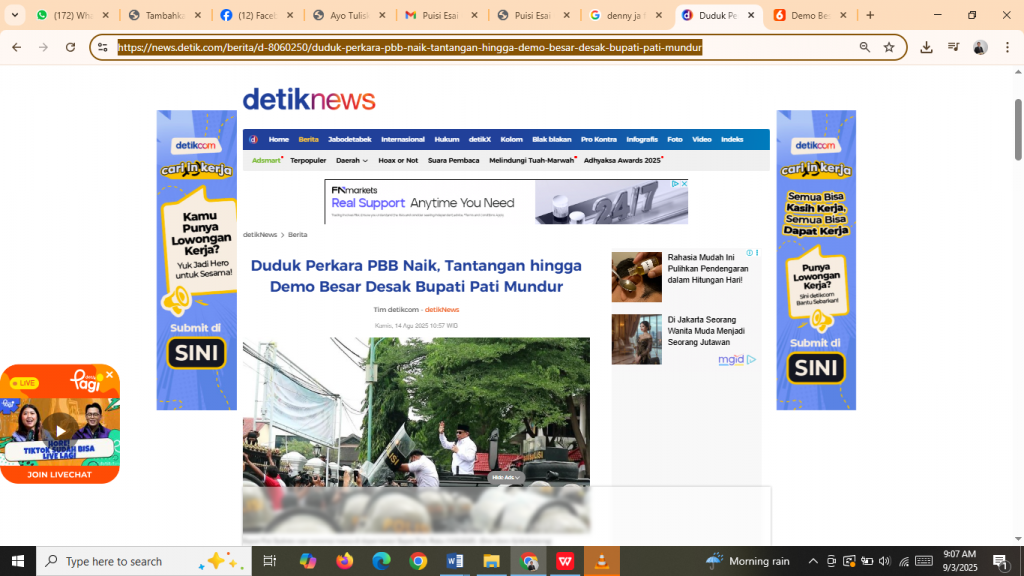The height and width of the screenshot is (576, 1024).
Task: Click the detik 'd' logo in navbar
Action: tap(254, 139)
